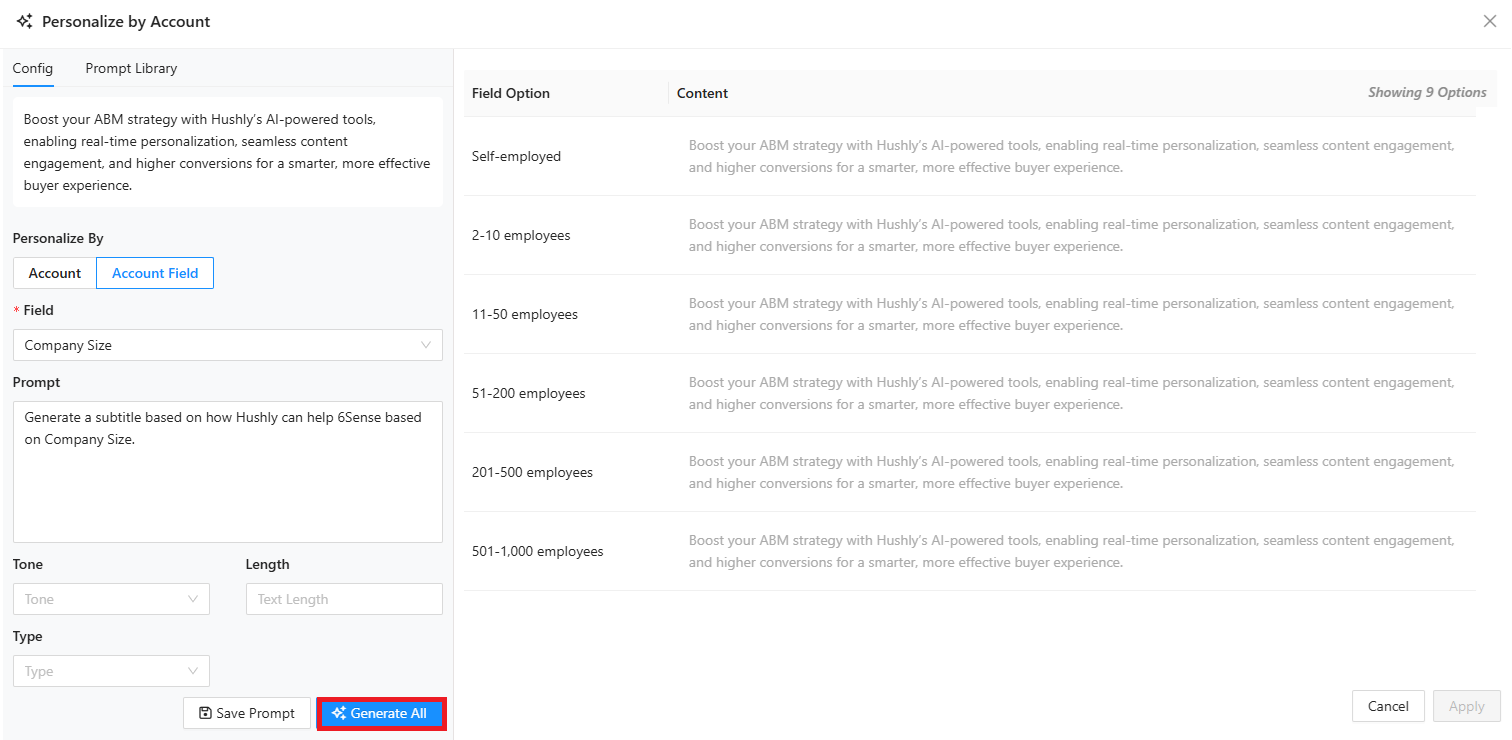
Task: Click the content text for 2-10 employees row
Action: [x=1071, y=235]
